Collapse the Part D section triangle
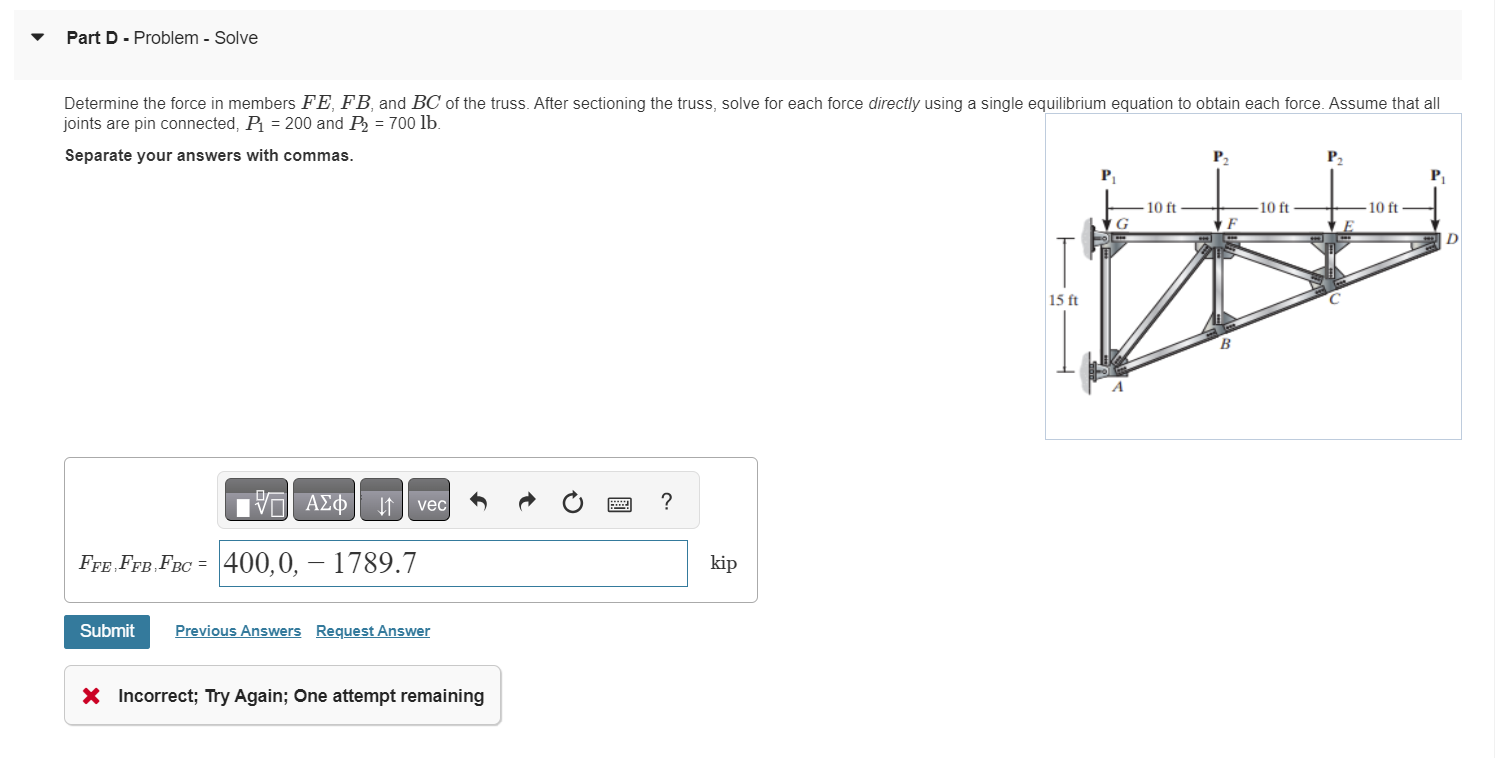1495x758 pixels. click(36, 37)
